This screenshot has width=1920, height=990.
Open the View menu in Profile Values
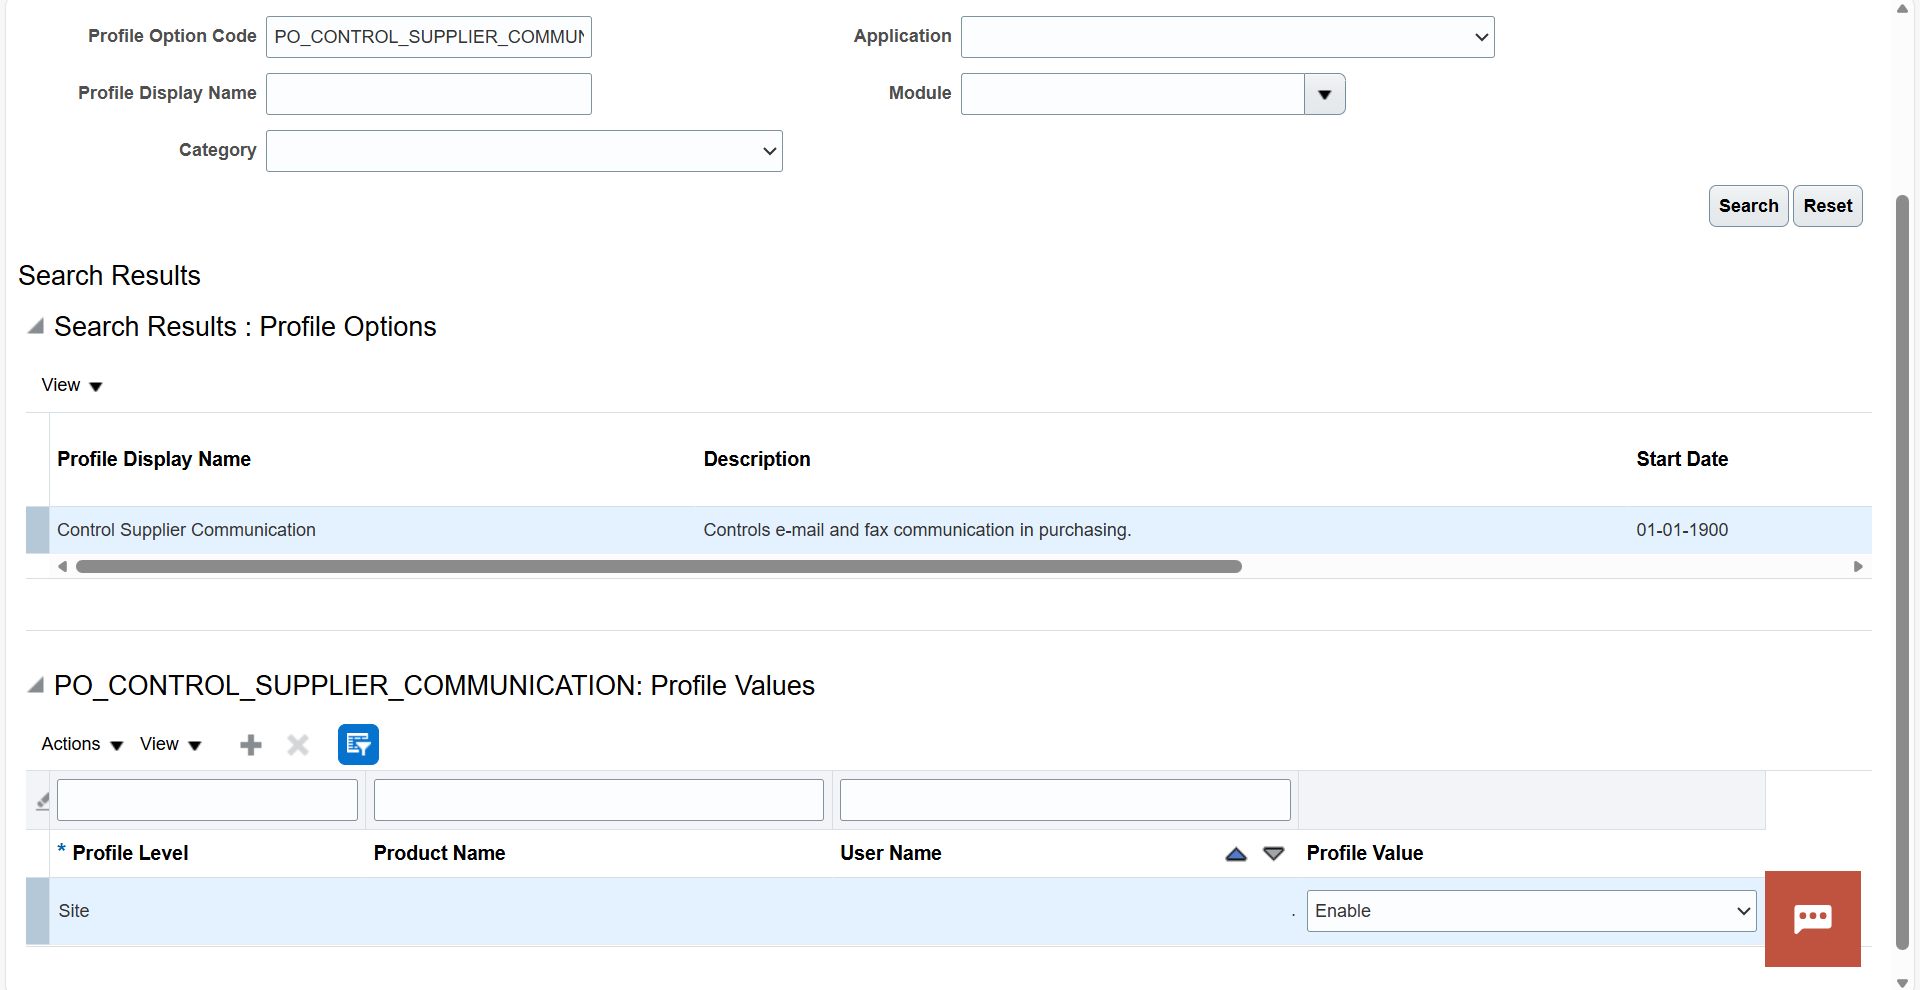[171, 744]
